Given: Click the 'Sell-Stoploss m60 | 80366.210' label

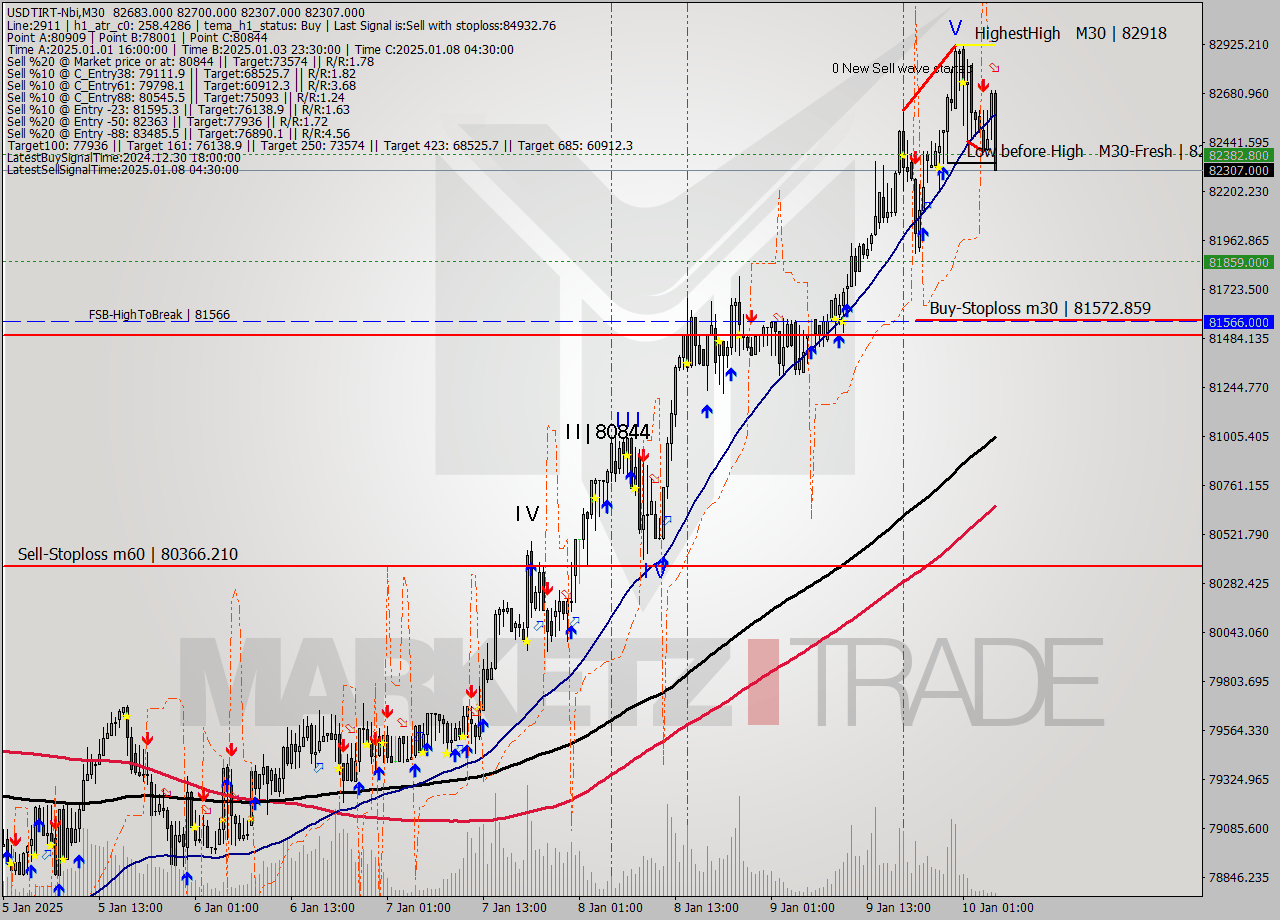Looking at the screenshot, I should [x=128, y=554].
